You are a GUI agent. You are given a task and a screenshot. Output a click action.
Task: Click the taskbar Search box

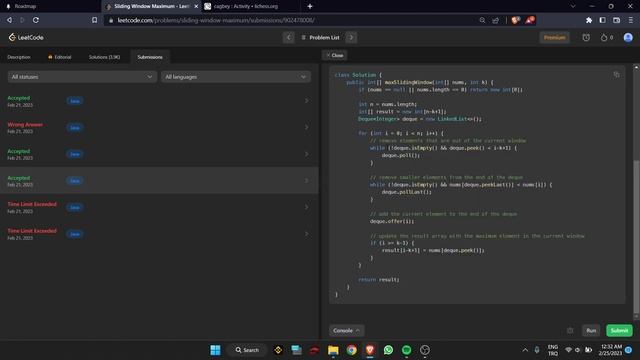pos(247,350)
